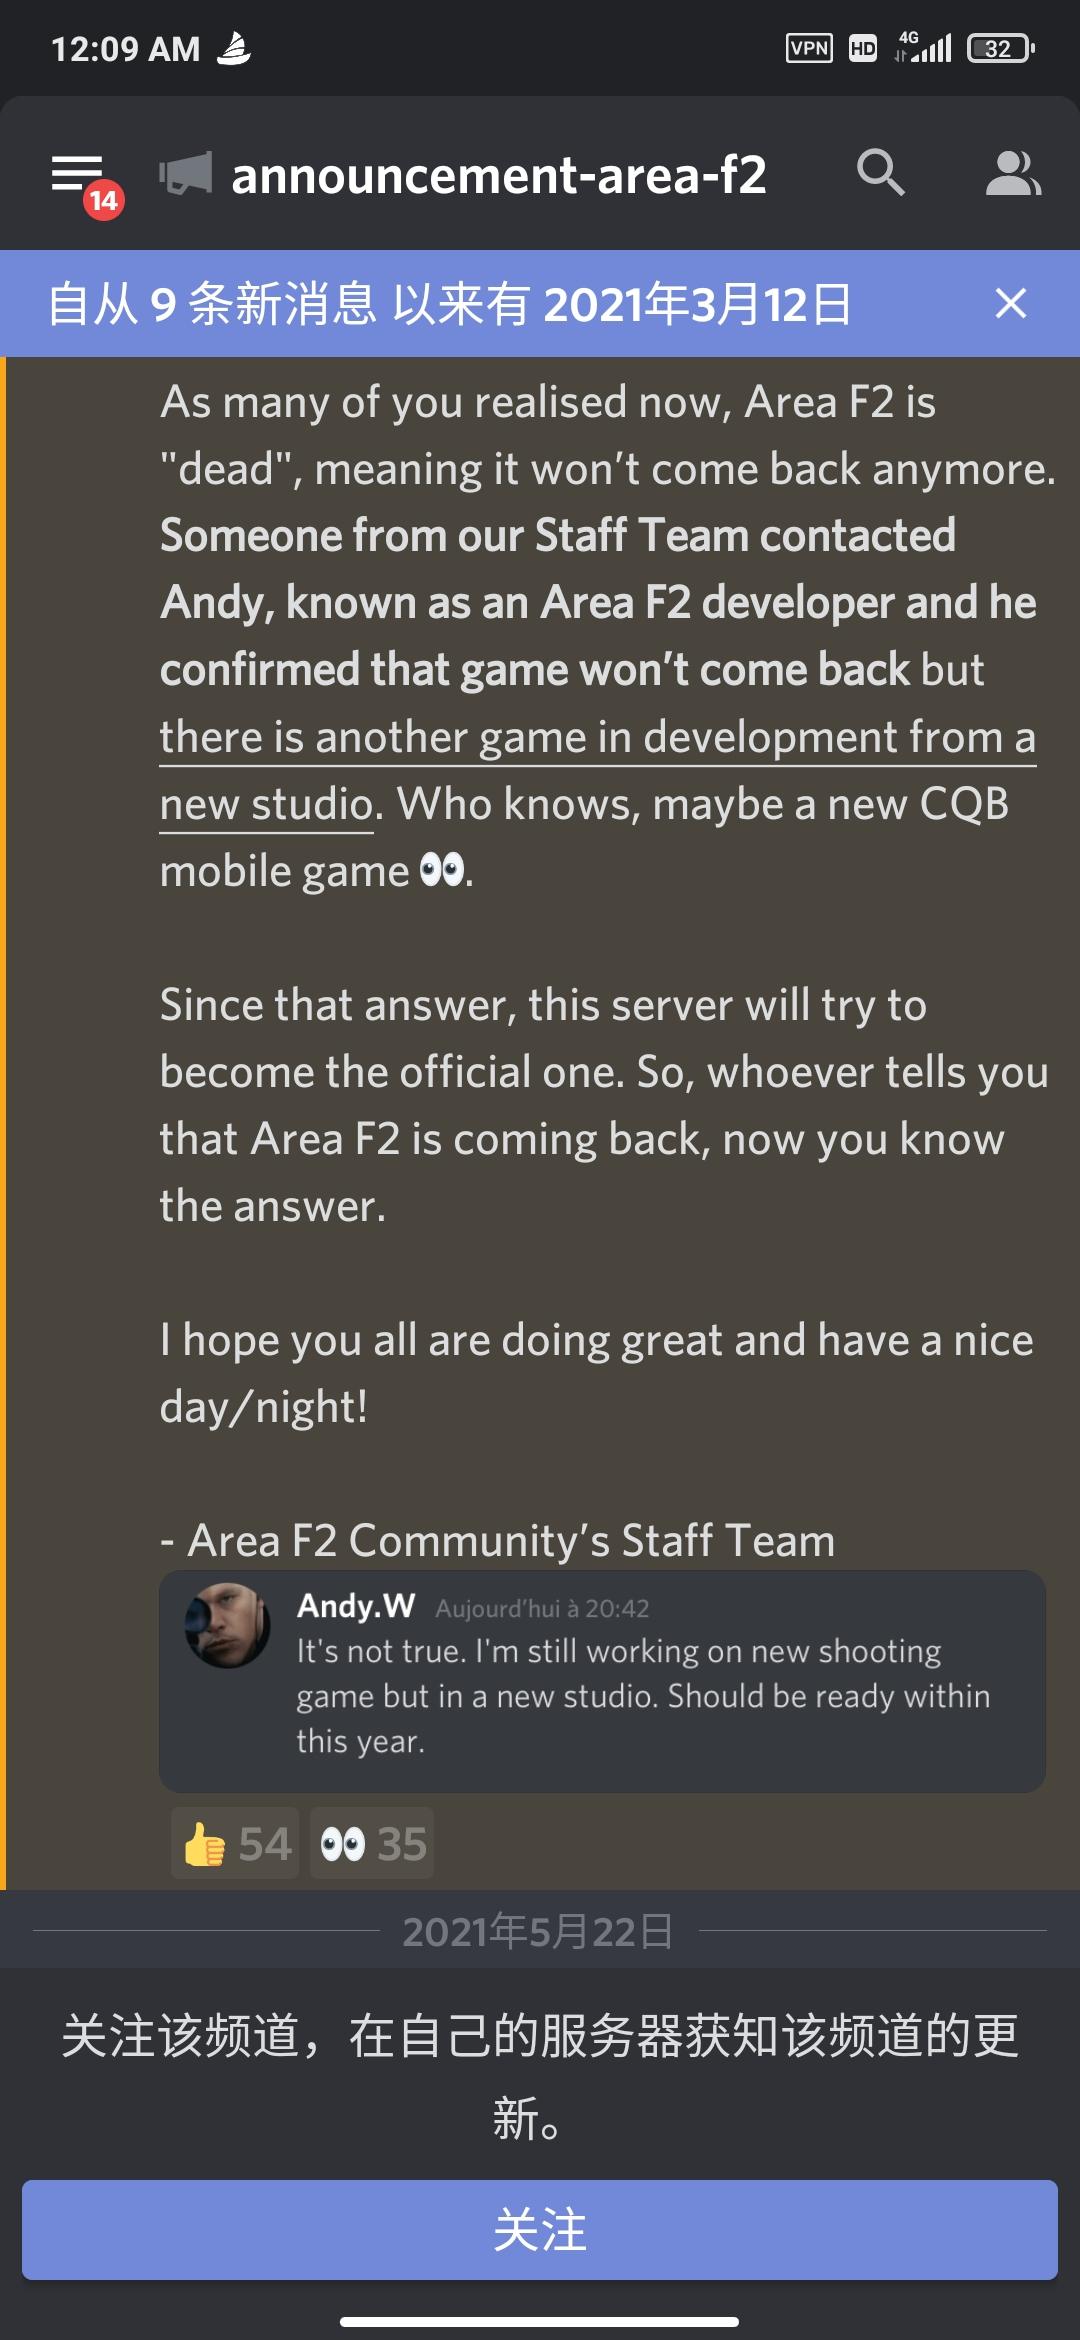Tap the VPN status bar icon
Viewport: 1080px width, 2340px height.
[x=809, y=48]
